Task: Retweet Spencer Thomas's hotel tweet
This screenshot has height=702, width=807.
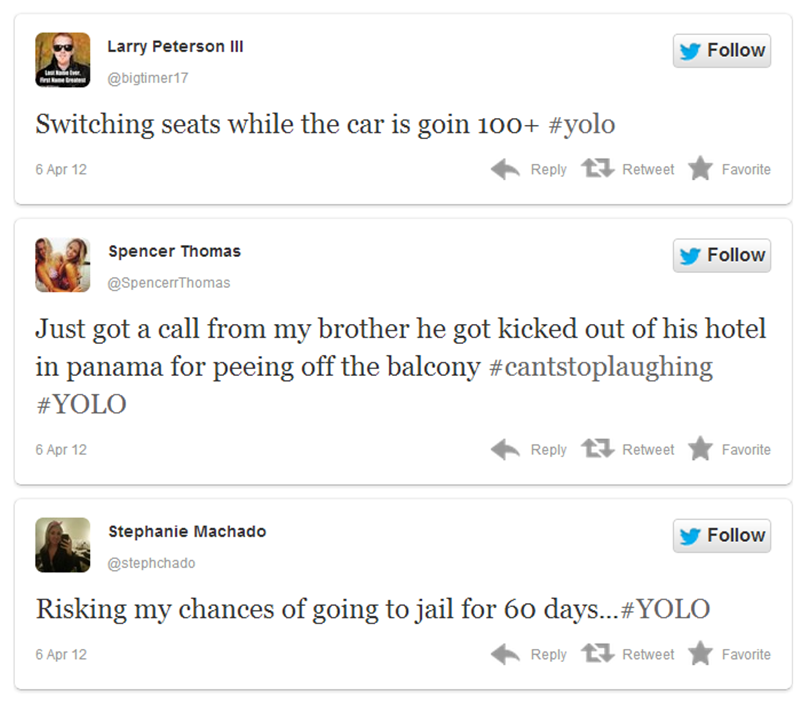Action: click(x=628, y=450)
